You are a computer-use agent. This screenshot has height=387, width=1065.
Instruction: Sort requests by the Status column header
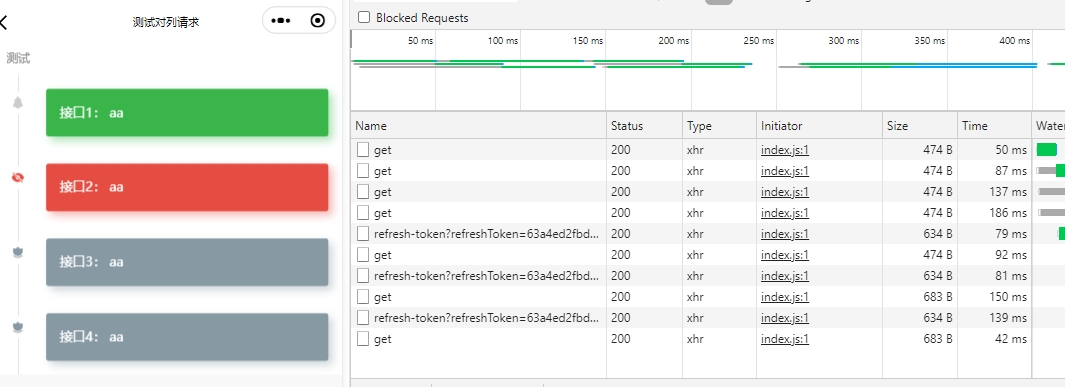[645, 126]
